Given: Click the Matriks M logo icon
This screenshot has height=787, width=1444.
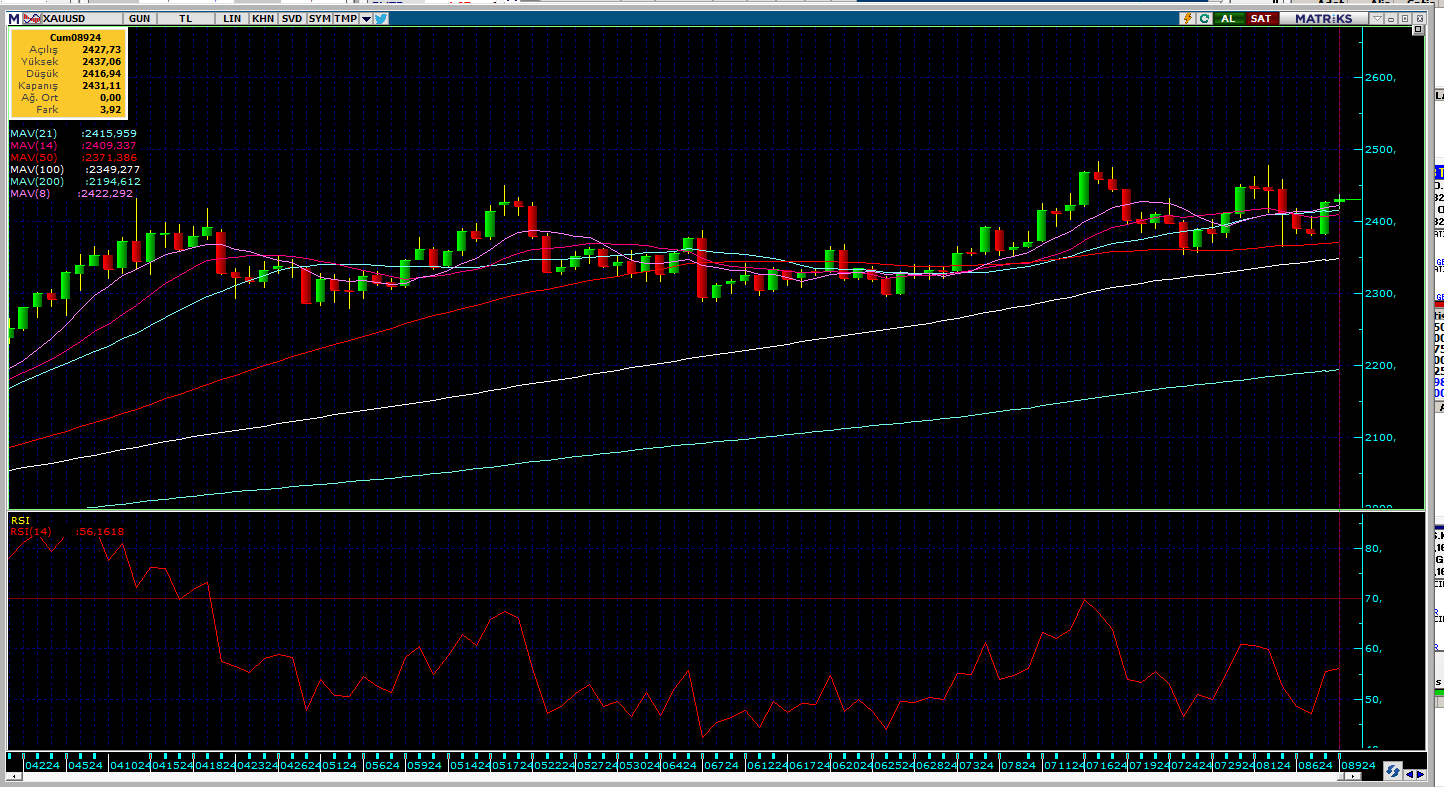Looking at the screenshot, I should coord(13,18).
